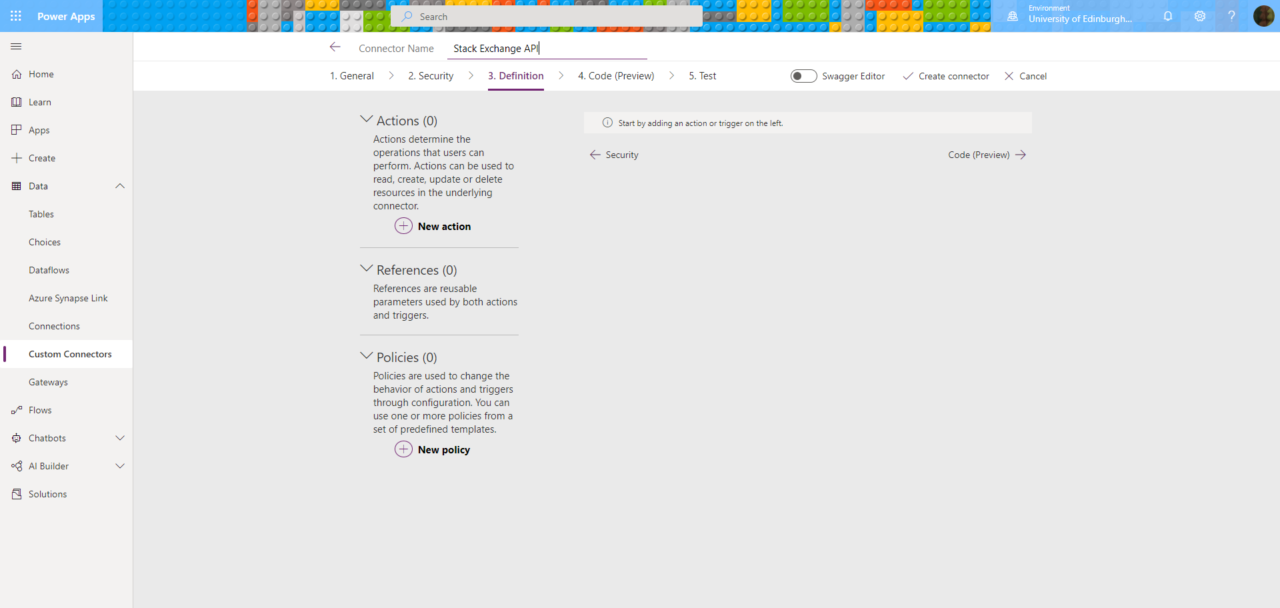Click Create connector button

point(946,76)
